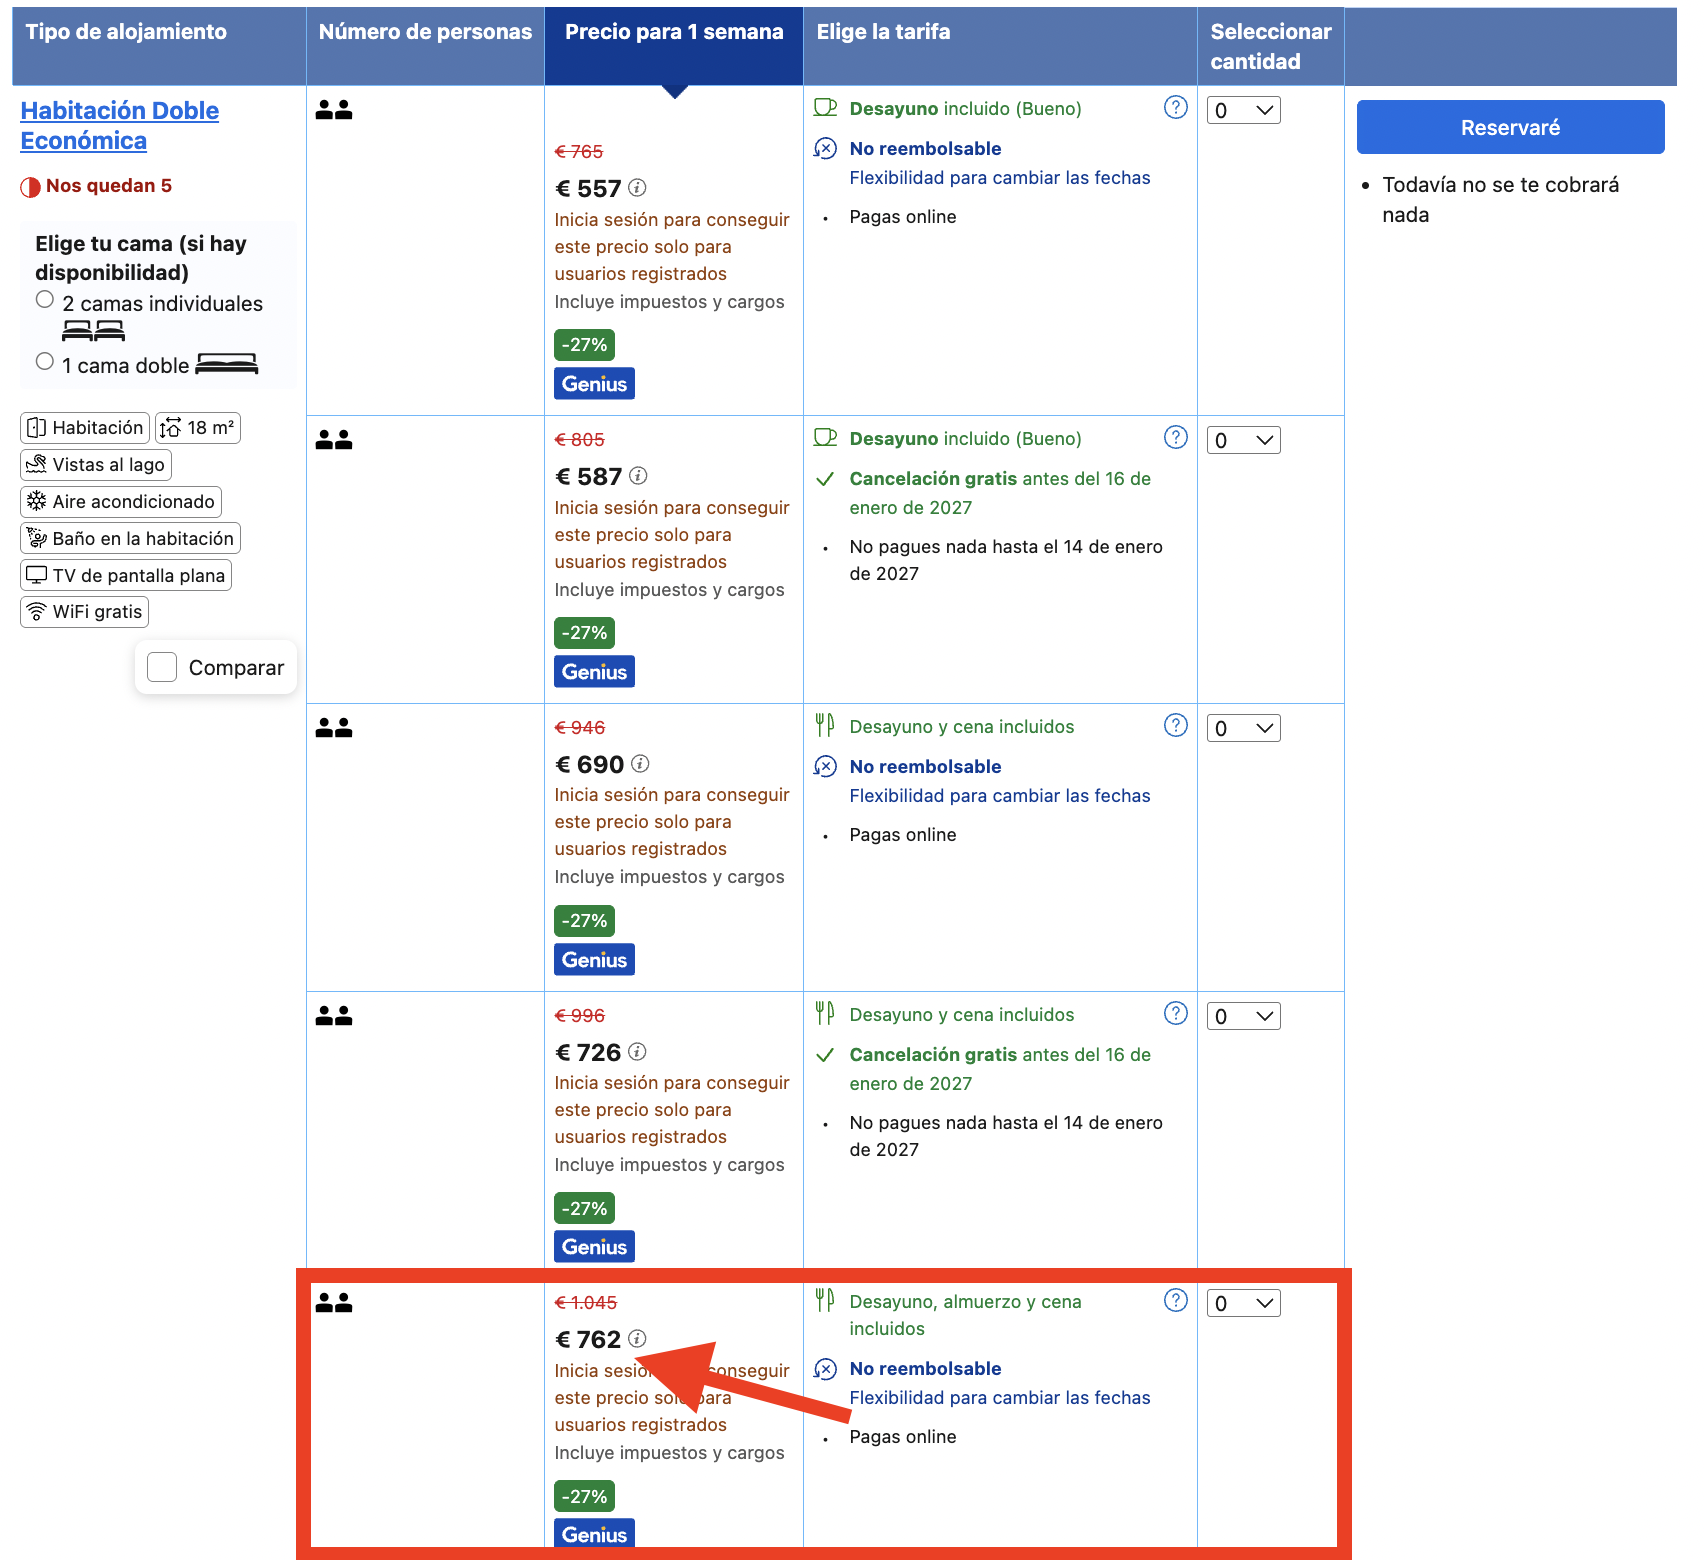Click the Vistas al lago amenity icon
This screenshot has width=1704, height=1560.
pos(37,464)
